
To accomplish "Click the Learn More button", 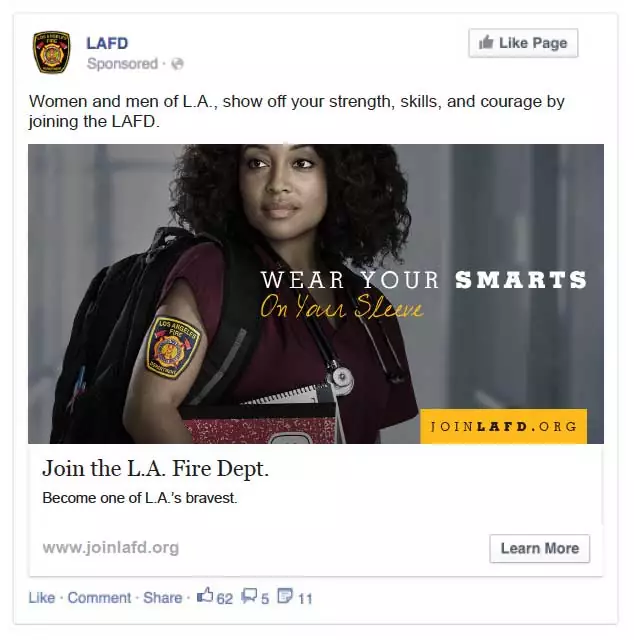I will (x=540, y=548).
